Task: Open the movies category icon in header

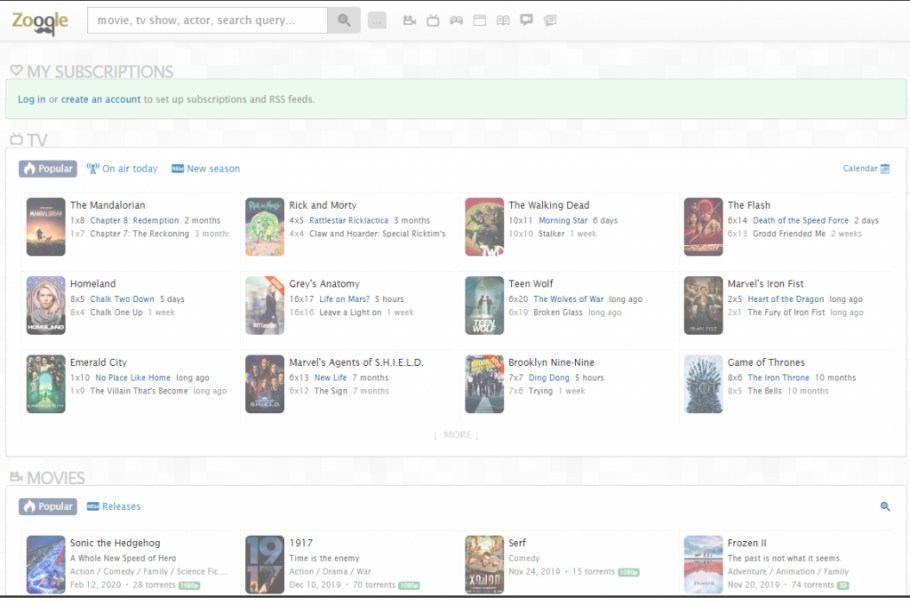Action: pyautogui.click(x=410, y=20)
